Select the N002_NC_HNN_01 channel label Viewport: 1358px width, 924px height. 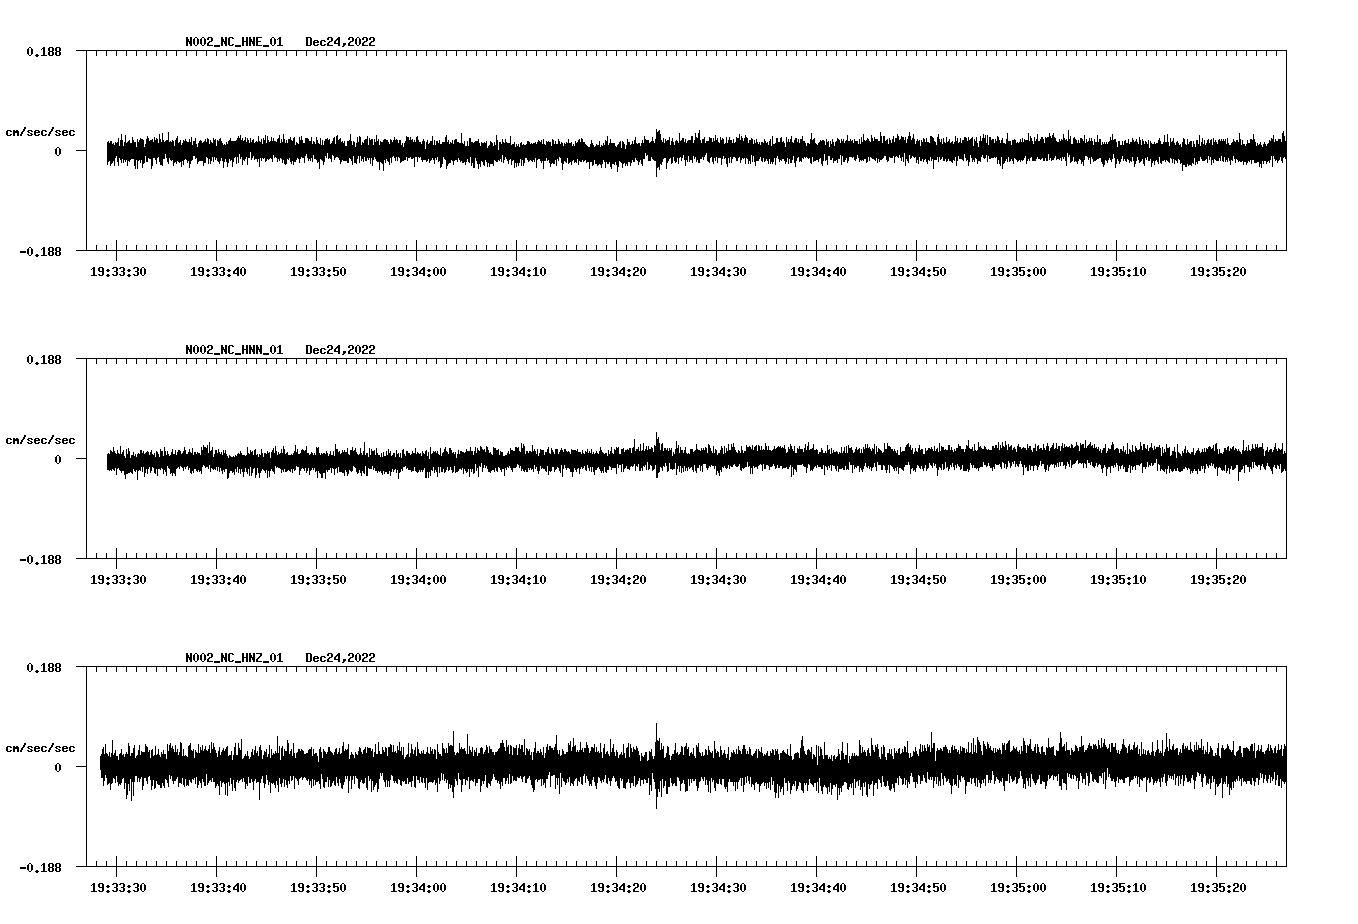(233, 350)
